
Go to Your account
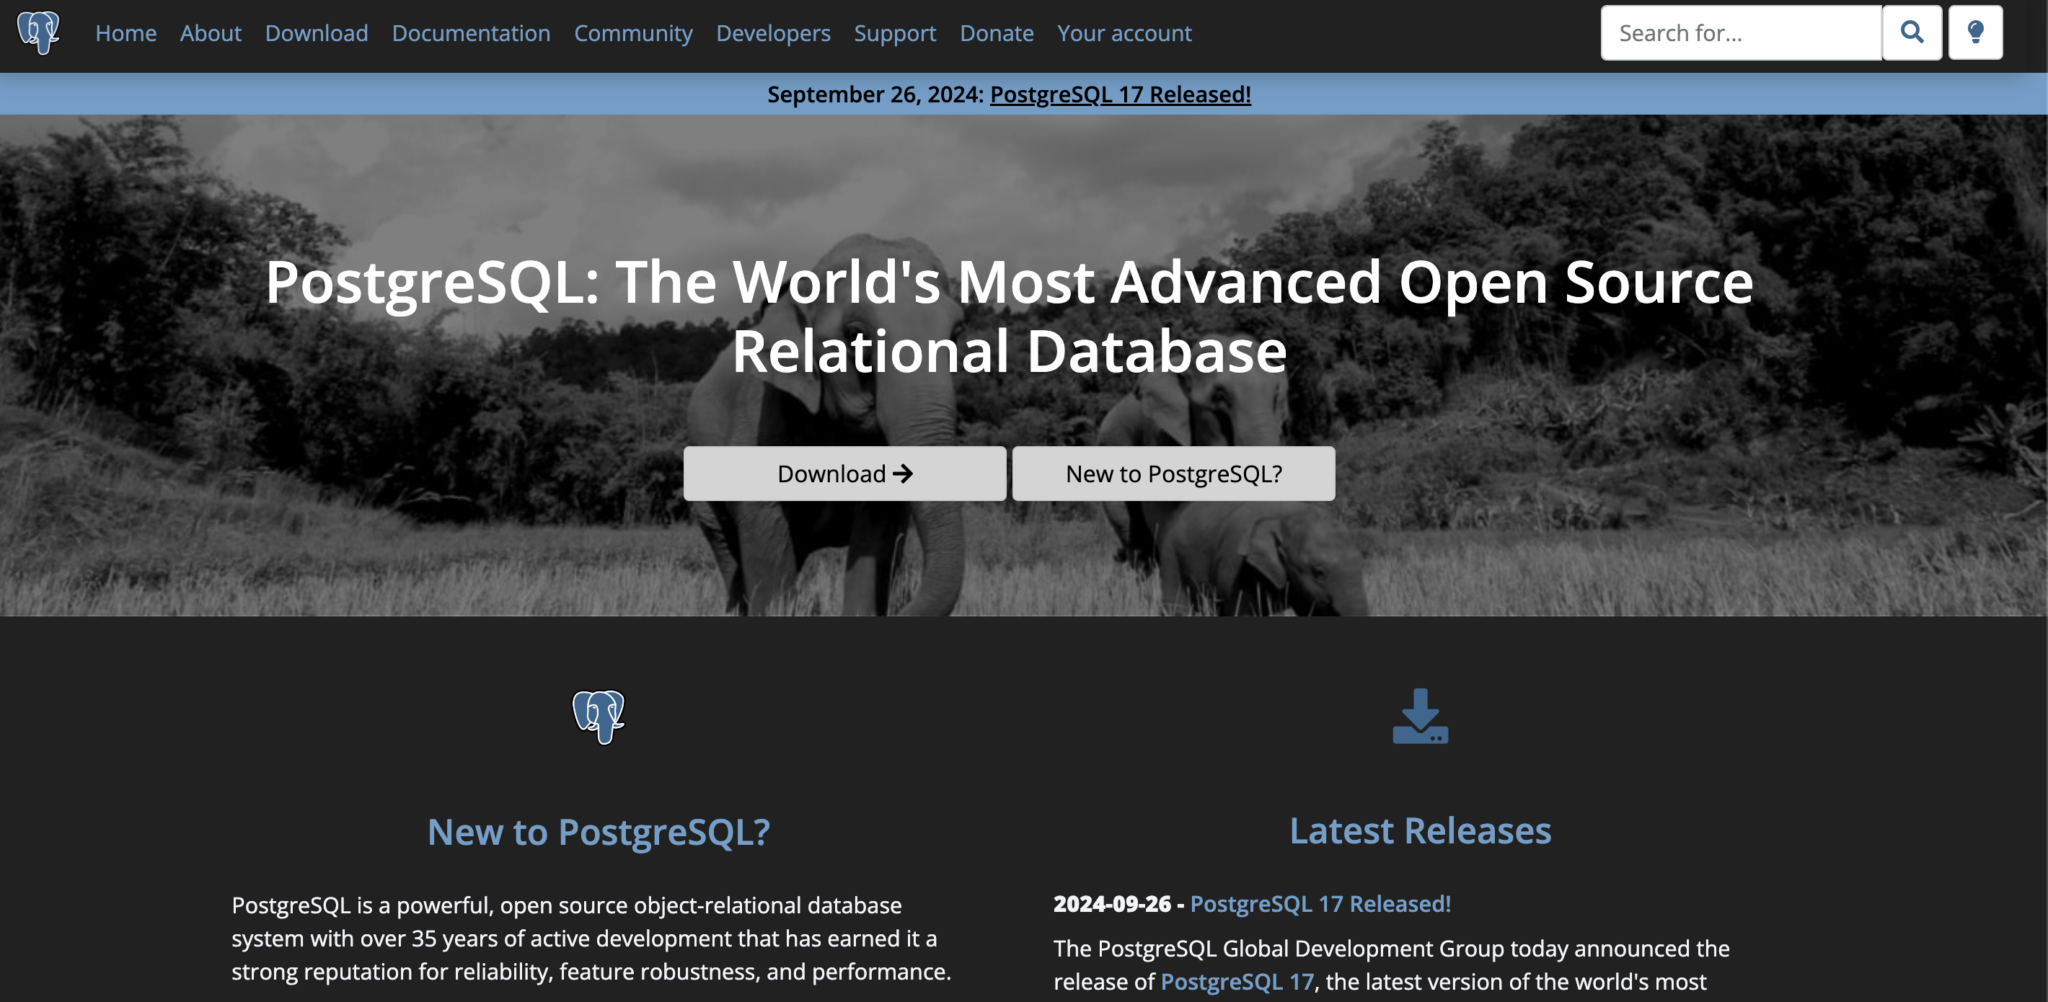coord(1124,33)
